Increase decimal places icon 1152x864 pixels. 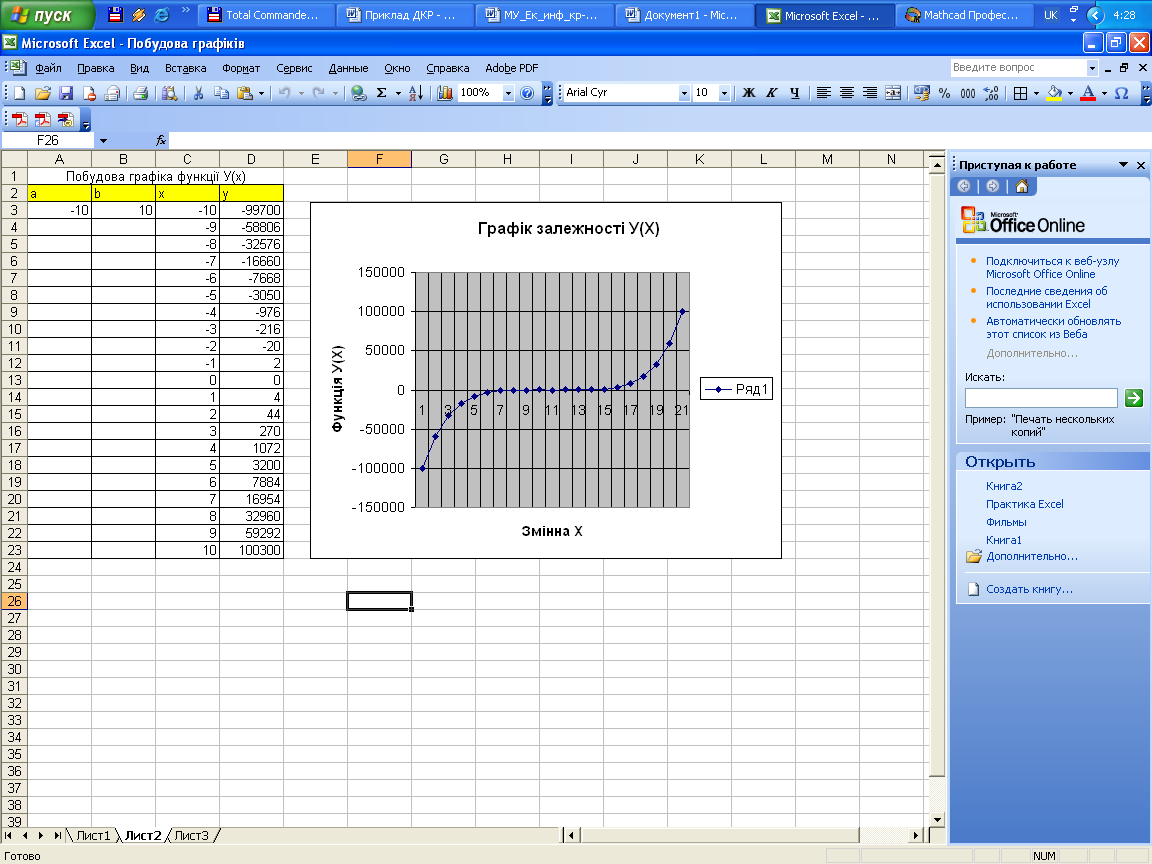(991, 93)
